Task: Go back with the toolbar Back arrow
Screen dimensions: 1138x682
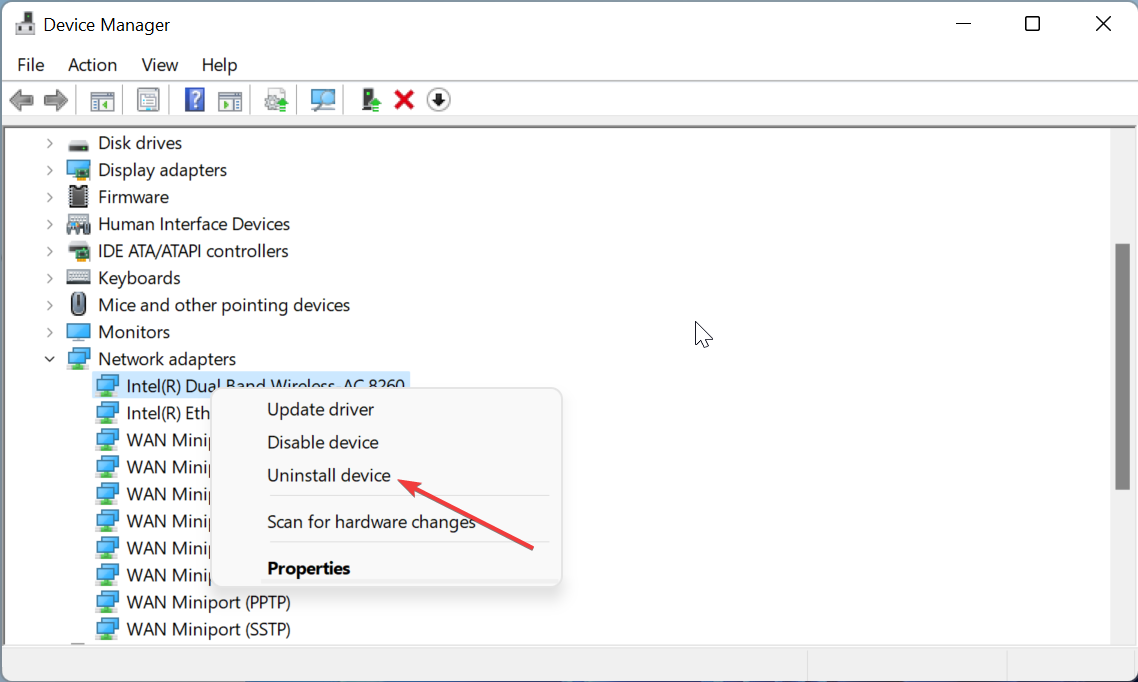Action: coord(22,100)
